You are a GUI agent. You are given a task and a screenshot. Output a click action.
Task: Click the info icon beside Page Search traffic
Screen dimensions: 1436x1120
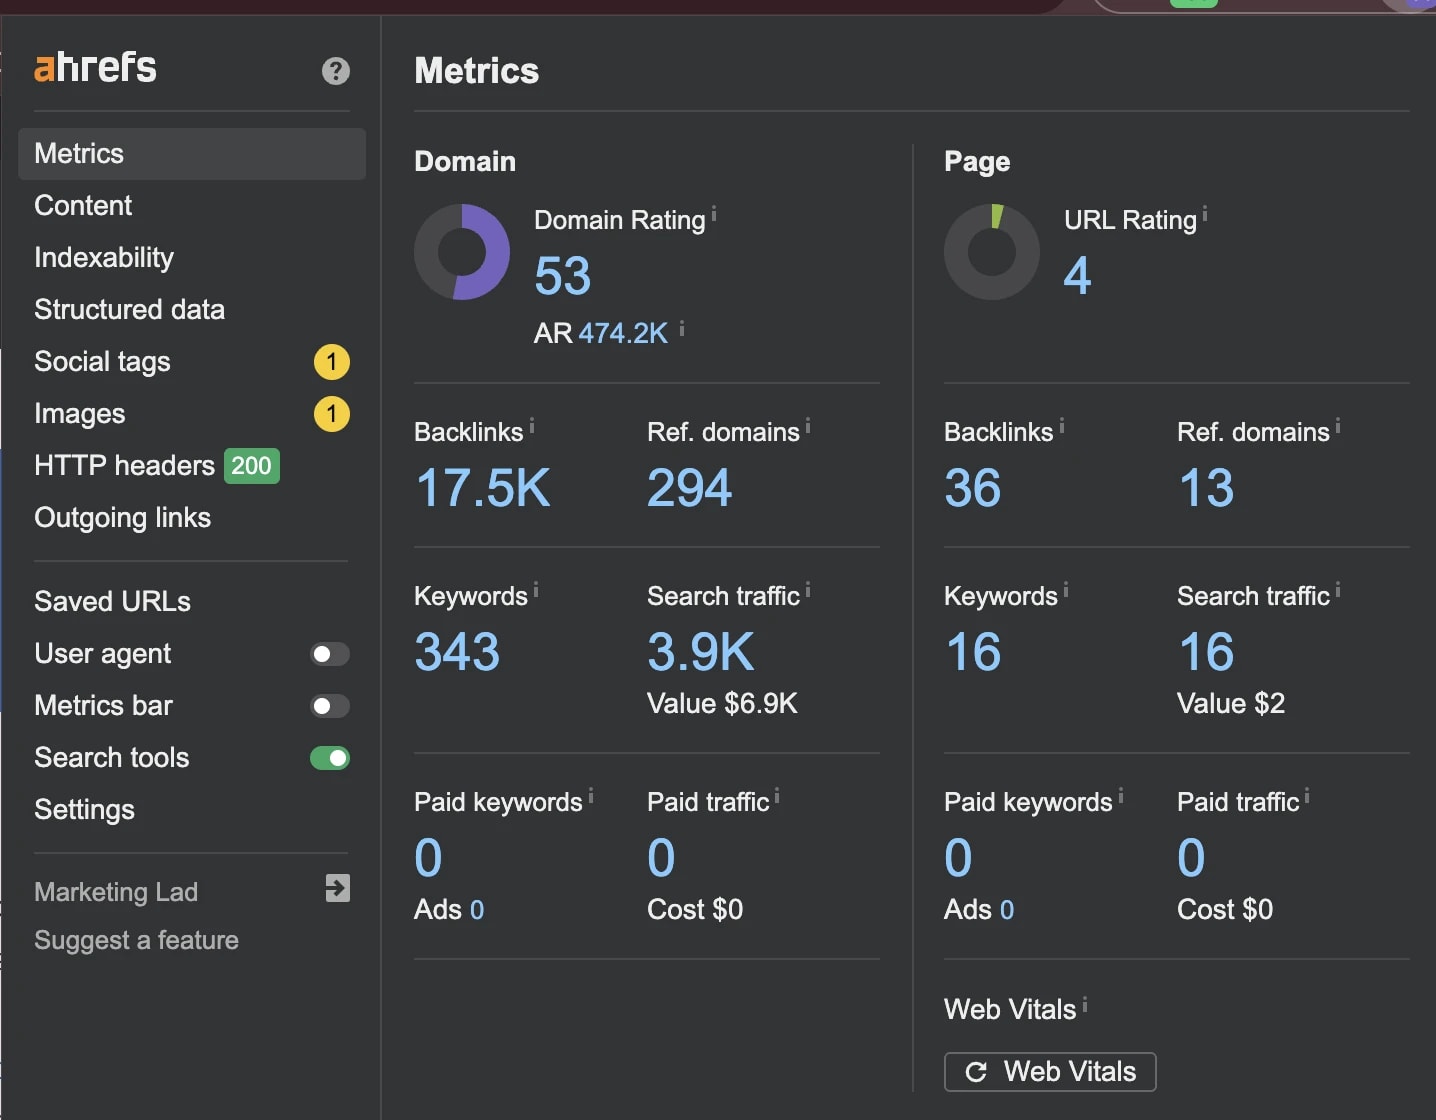tap(1338, 591)
